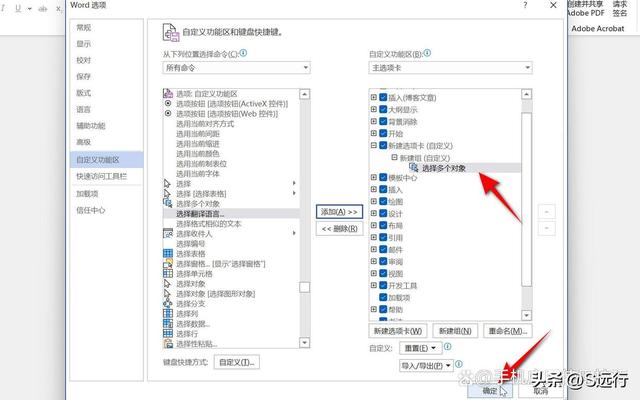Click the table icon next to 选择表格
Screen dimensions: 640x400
coord(168,253)
